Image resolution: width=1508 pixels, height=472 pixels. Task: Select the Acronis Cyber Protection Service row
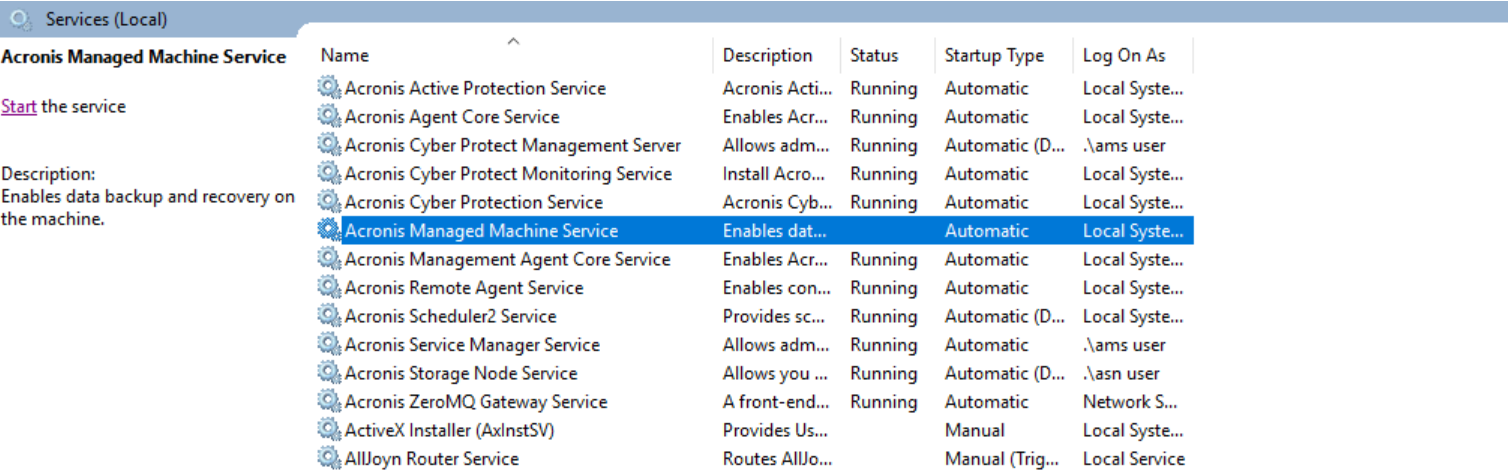[x=474, y=202]
